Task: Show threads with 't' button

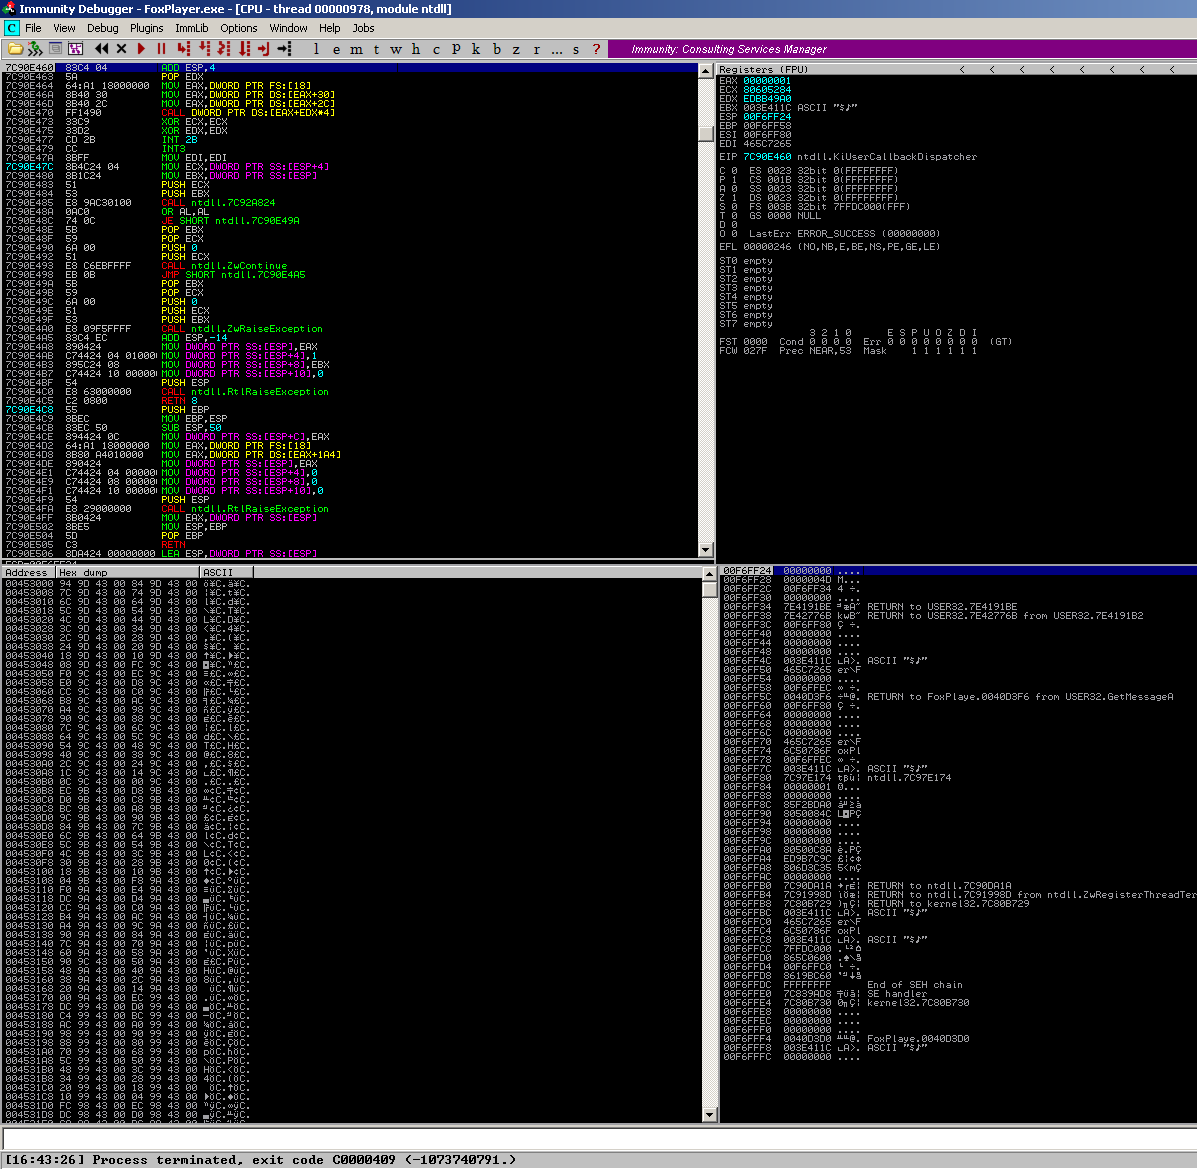Action: [376, 49]
